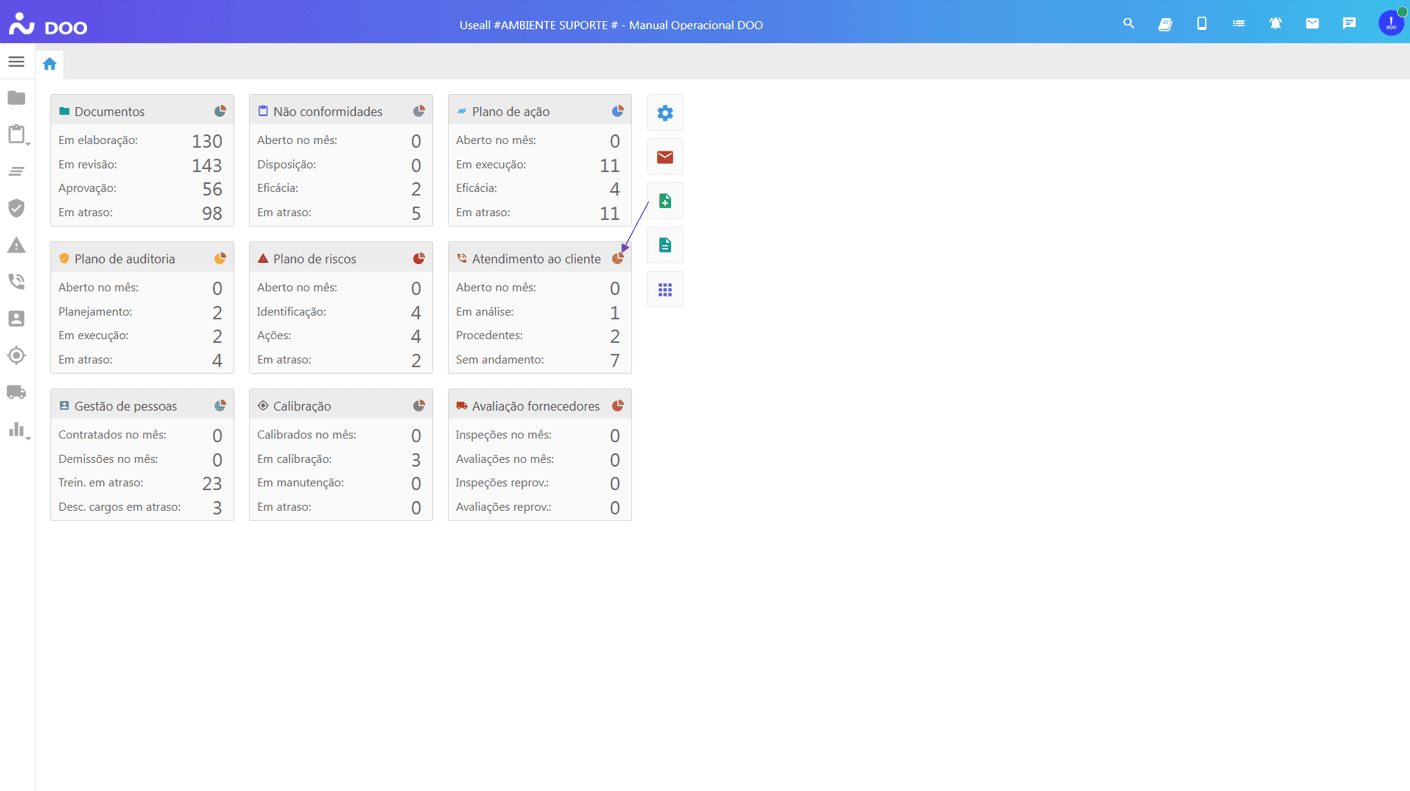
Task: Open the purple apps grid button
Action: (665, 290)
